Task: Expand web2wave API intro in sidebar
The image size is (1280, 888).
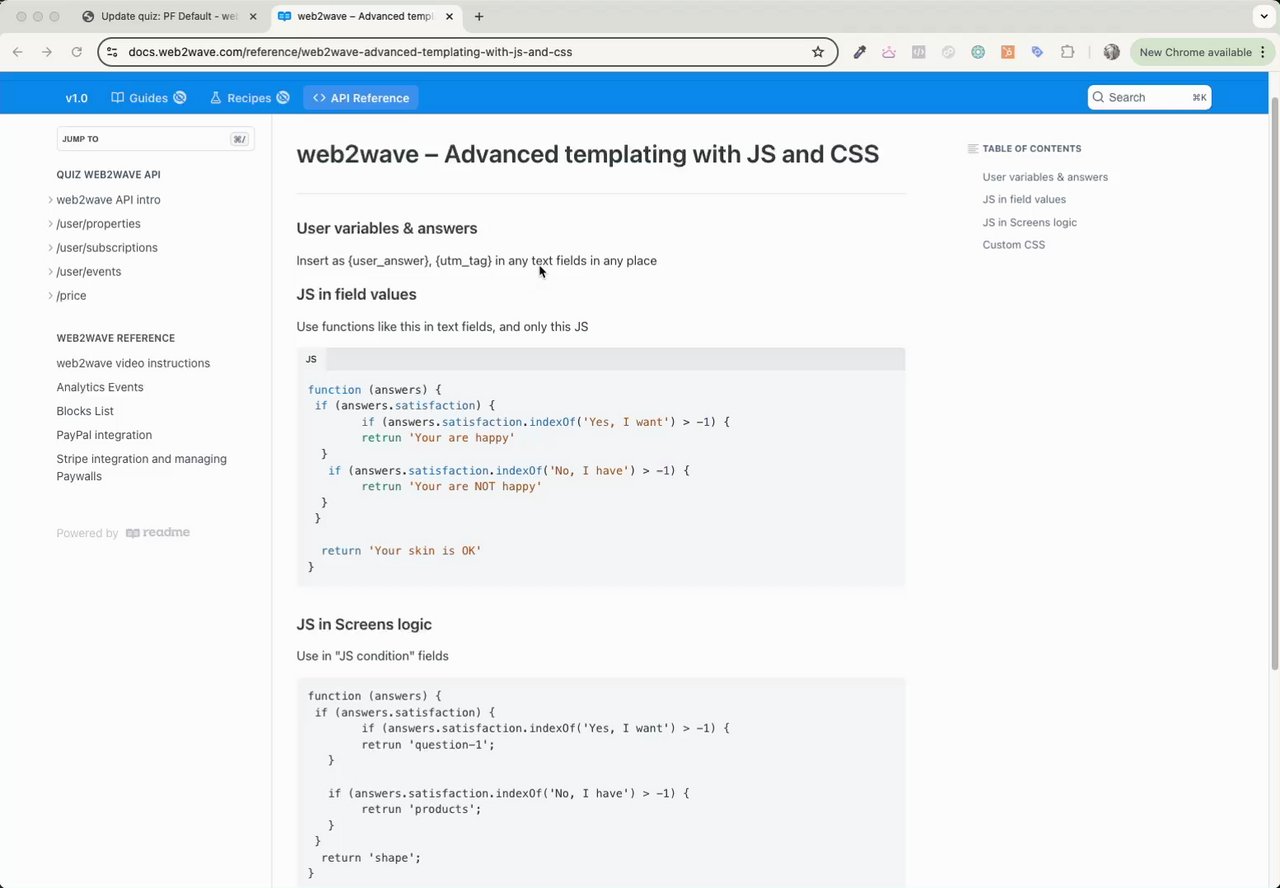Action: coord(51,200)
